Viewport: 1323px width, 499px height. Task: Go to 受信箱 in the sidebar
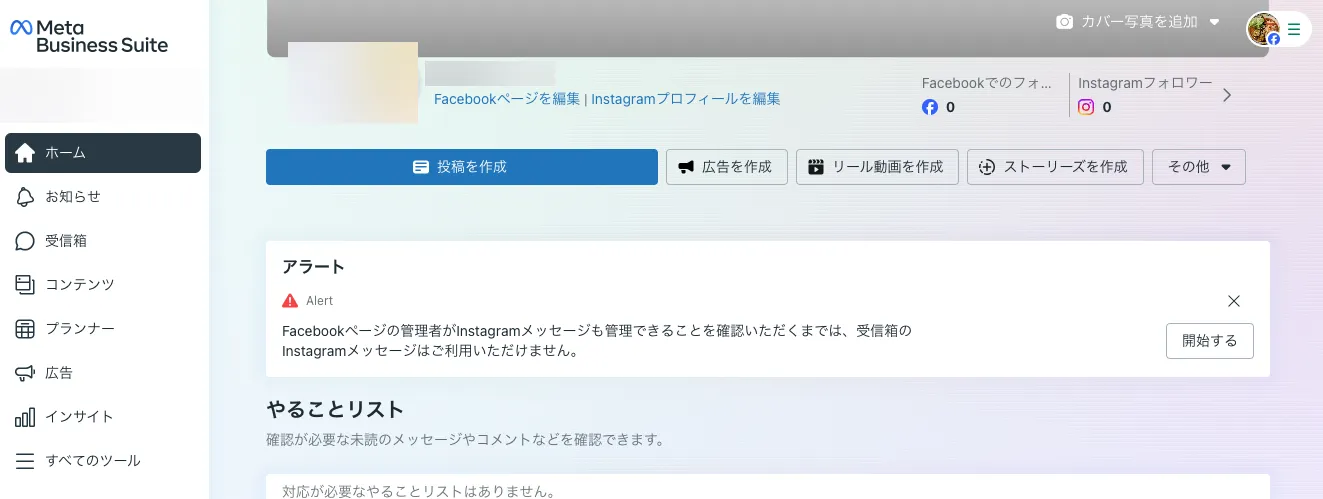(x=103, y=241)
